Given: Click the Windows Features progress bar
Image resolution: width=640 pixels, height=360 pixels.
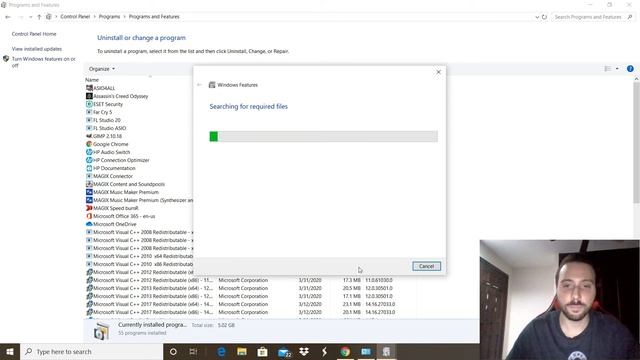Looking at the screenshot, I should pyautogui.click(x=323, y=136).
